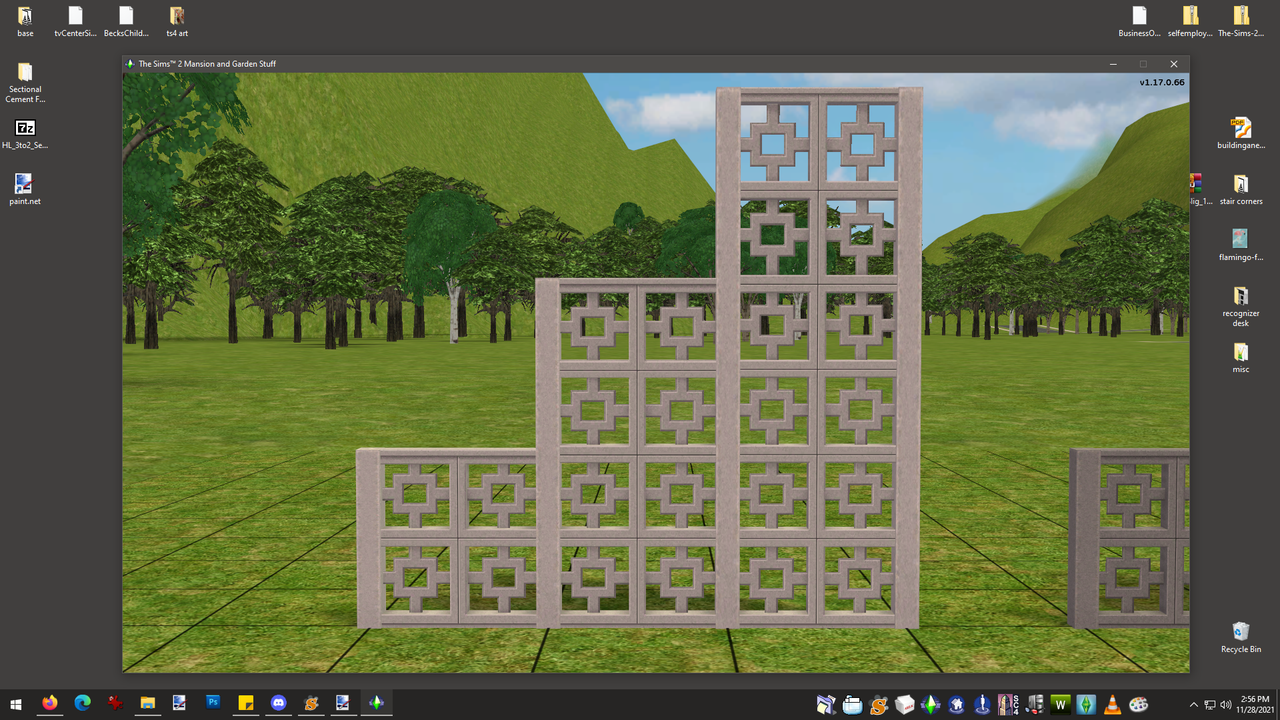Select the 'misc' desktop folder
Image resolution: width=1280 pixels, height=720 pixels.
coord(1241,358)
